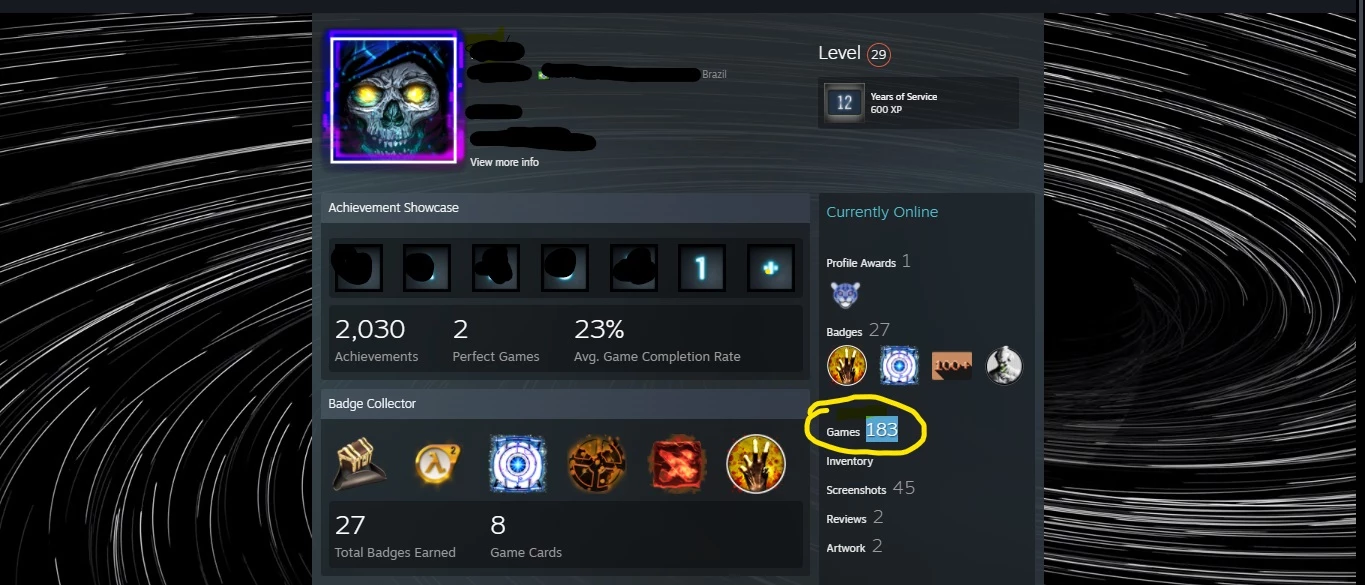Open the Artwork link
Screen dimensions: 1365x585
[x=854, y=547]
